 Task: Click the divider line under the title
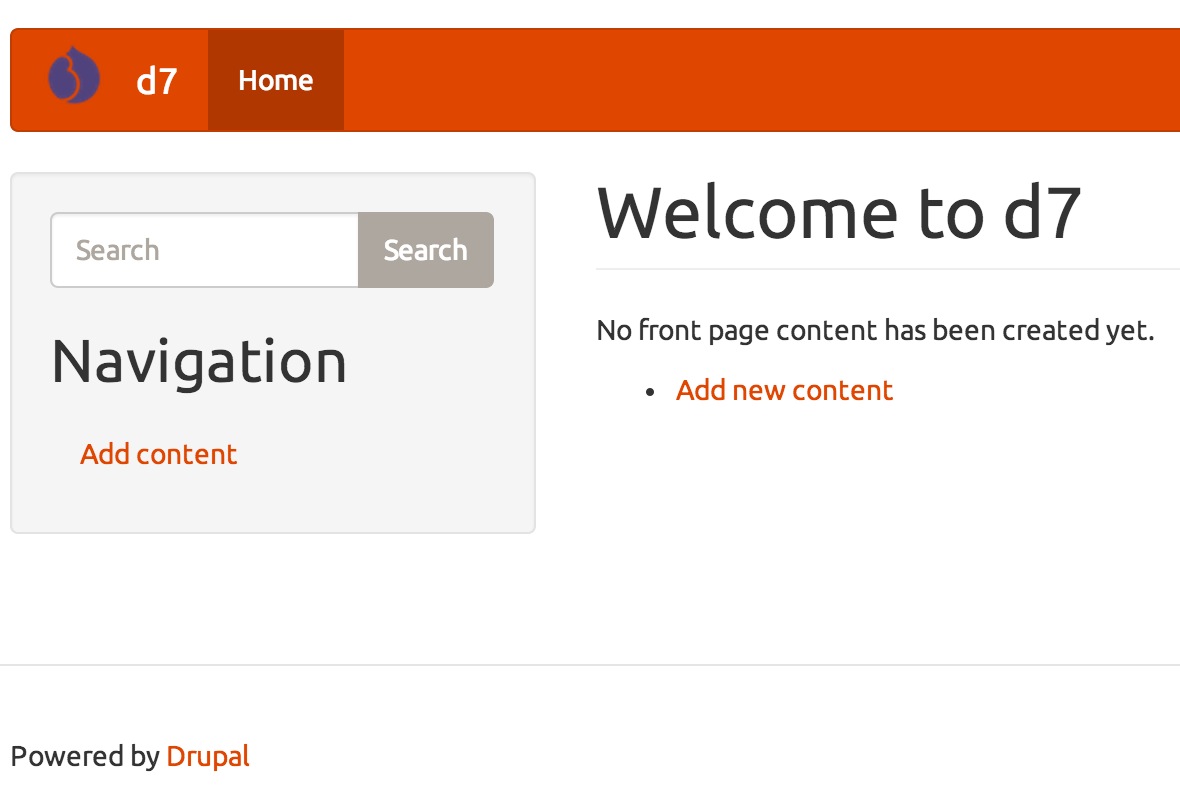pyautogui.click(x=888, y=267)
